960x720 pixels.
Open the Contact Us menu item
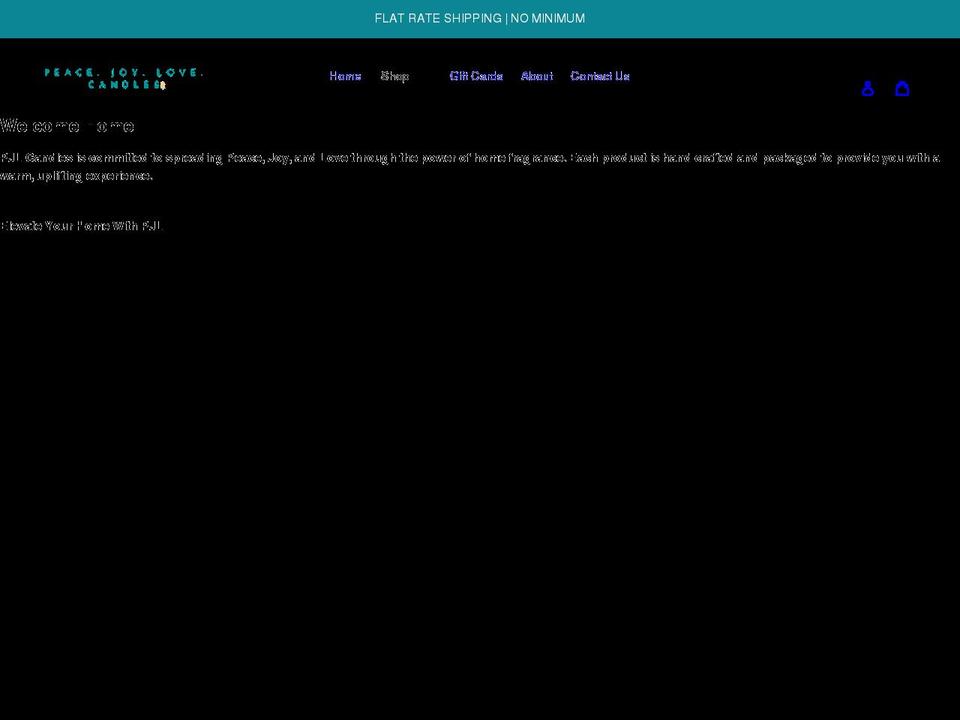point(599,76)
